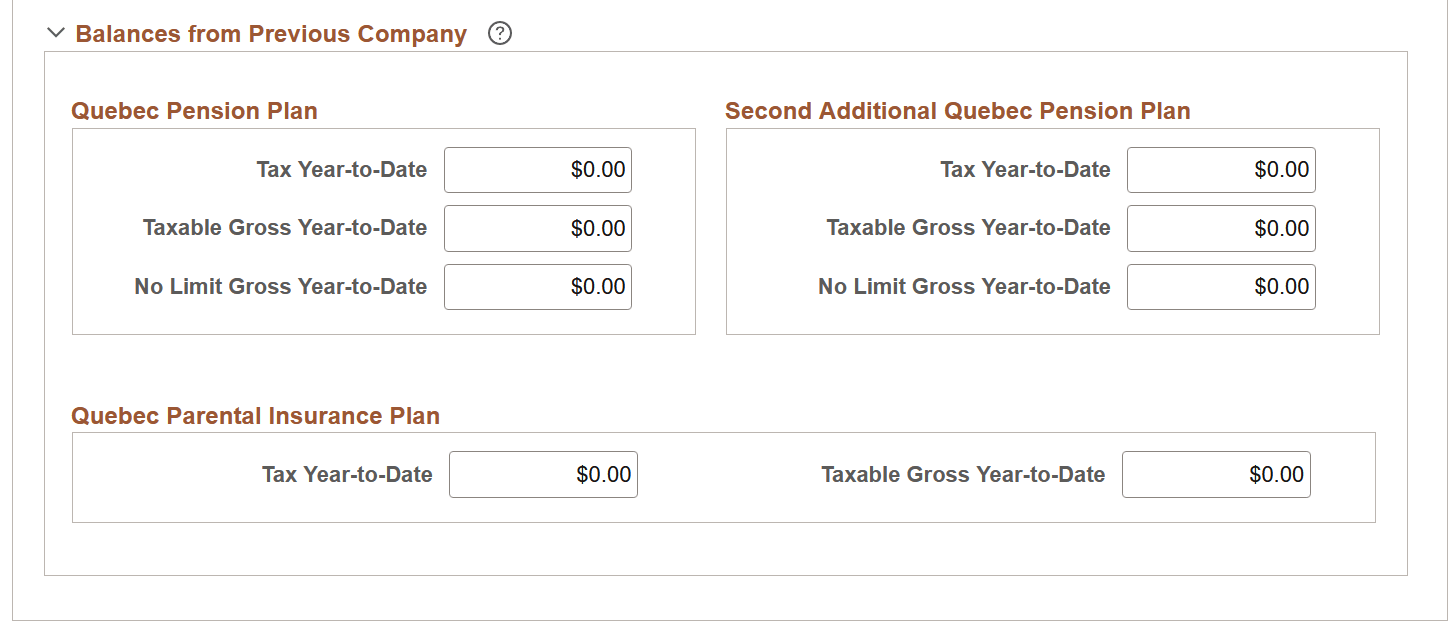Click Tax Year-to-Date under Second Additional Quebec Pension Plan
1455x627 pixels.
click(x=1221, y=169)
